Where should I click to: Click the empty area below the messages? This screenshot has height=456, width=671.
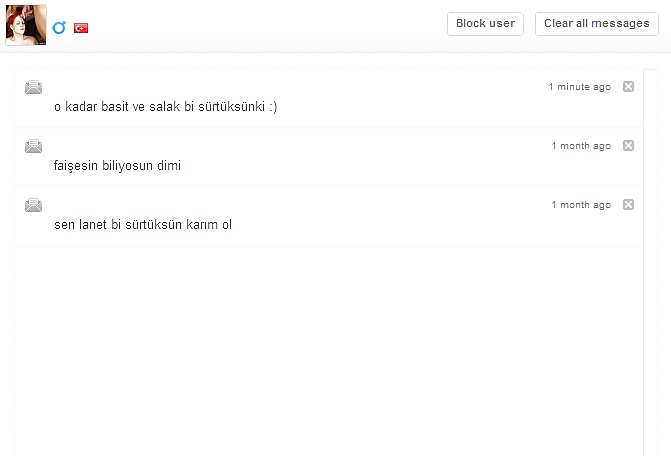tap(328, 350)
